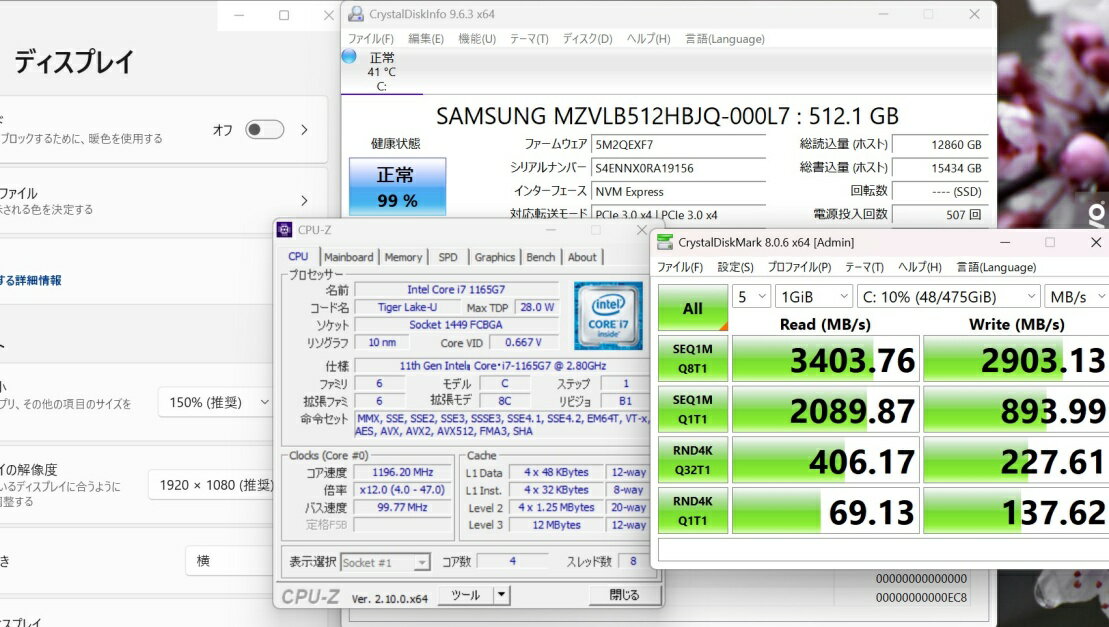The image size is (1109, 627).
Task: Click the CrystalDiskMark title bar app icon
Action: tap(665, 242)
